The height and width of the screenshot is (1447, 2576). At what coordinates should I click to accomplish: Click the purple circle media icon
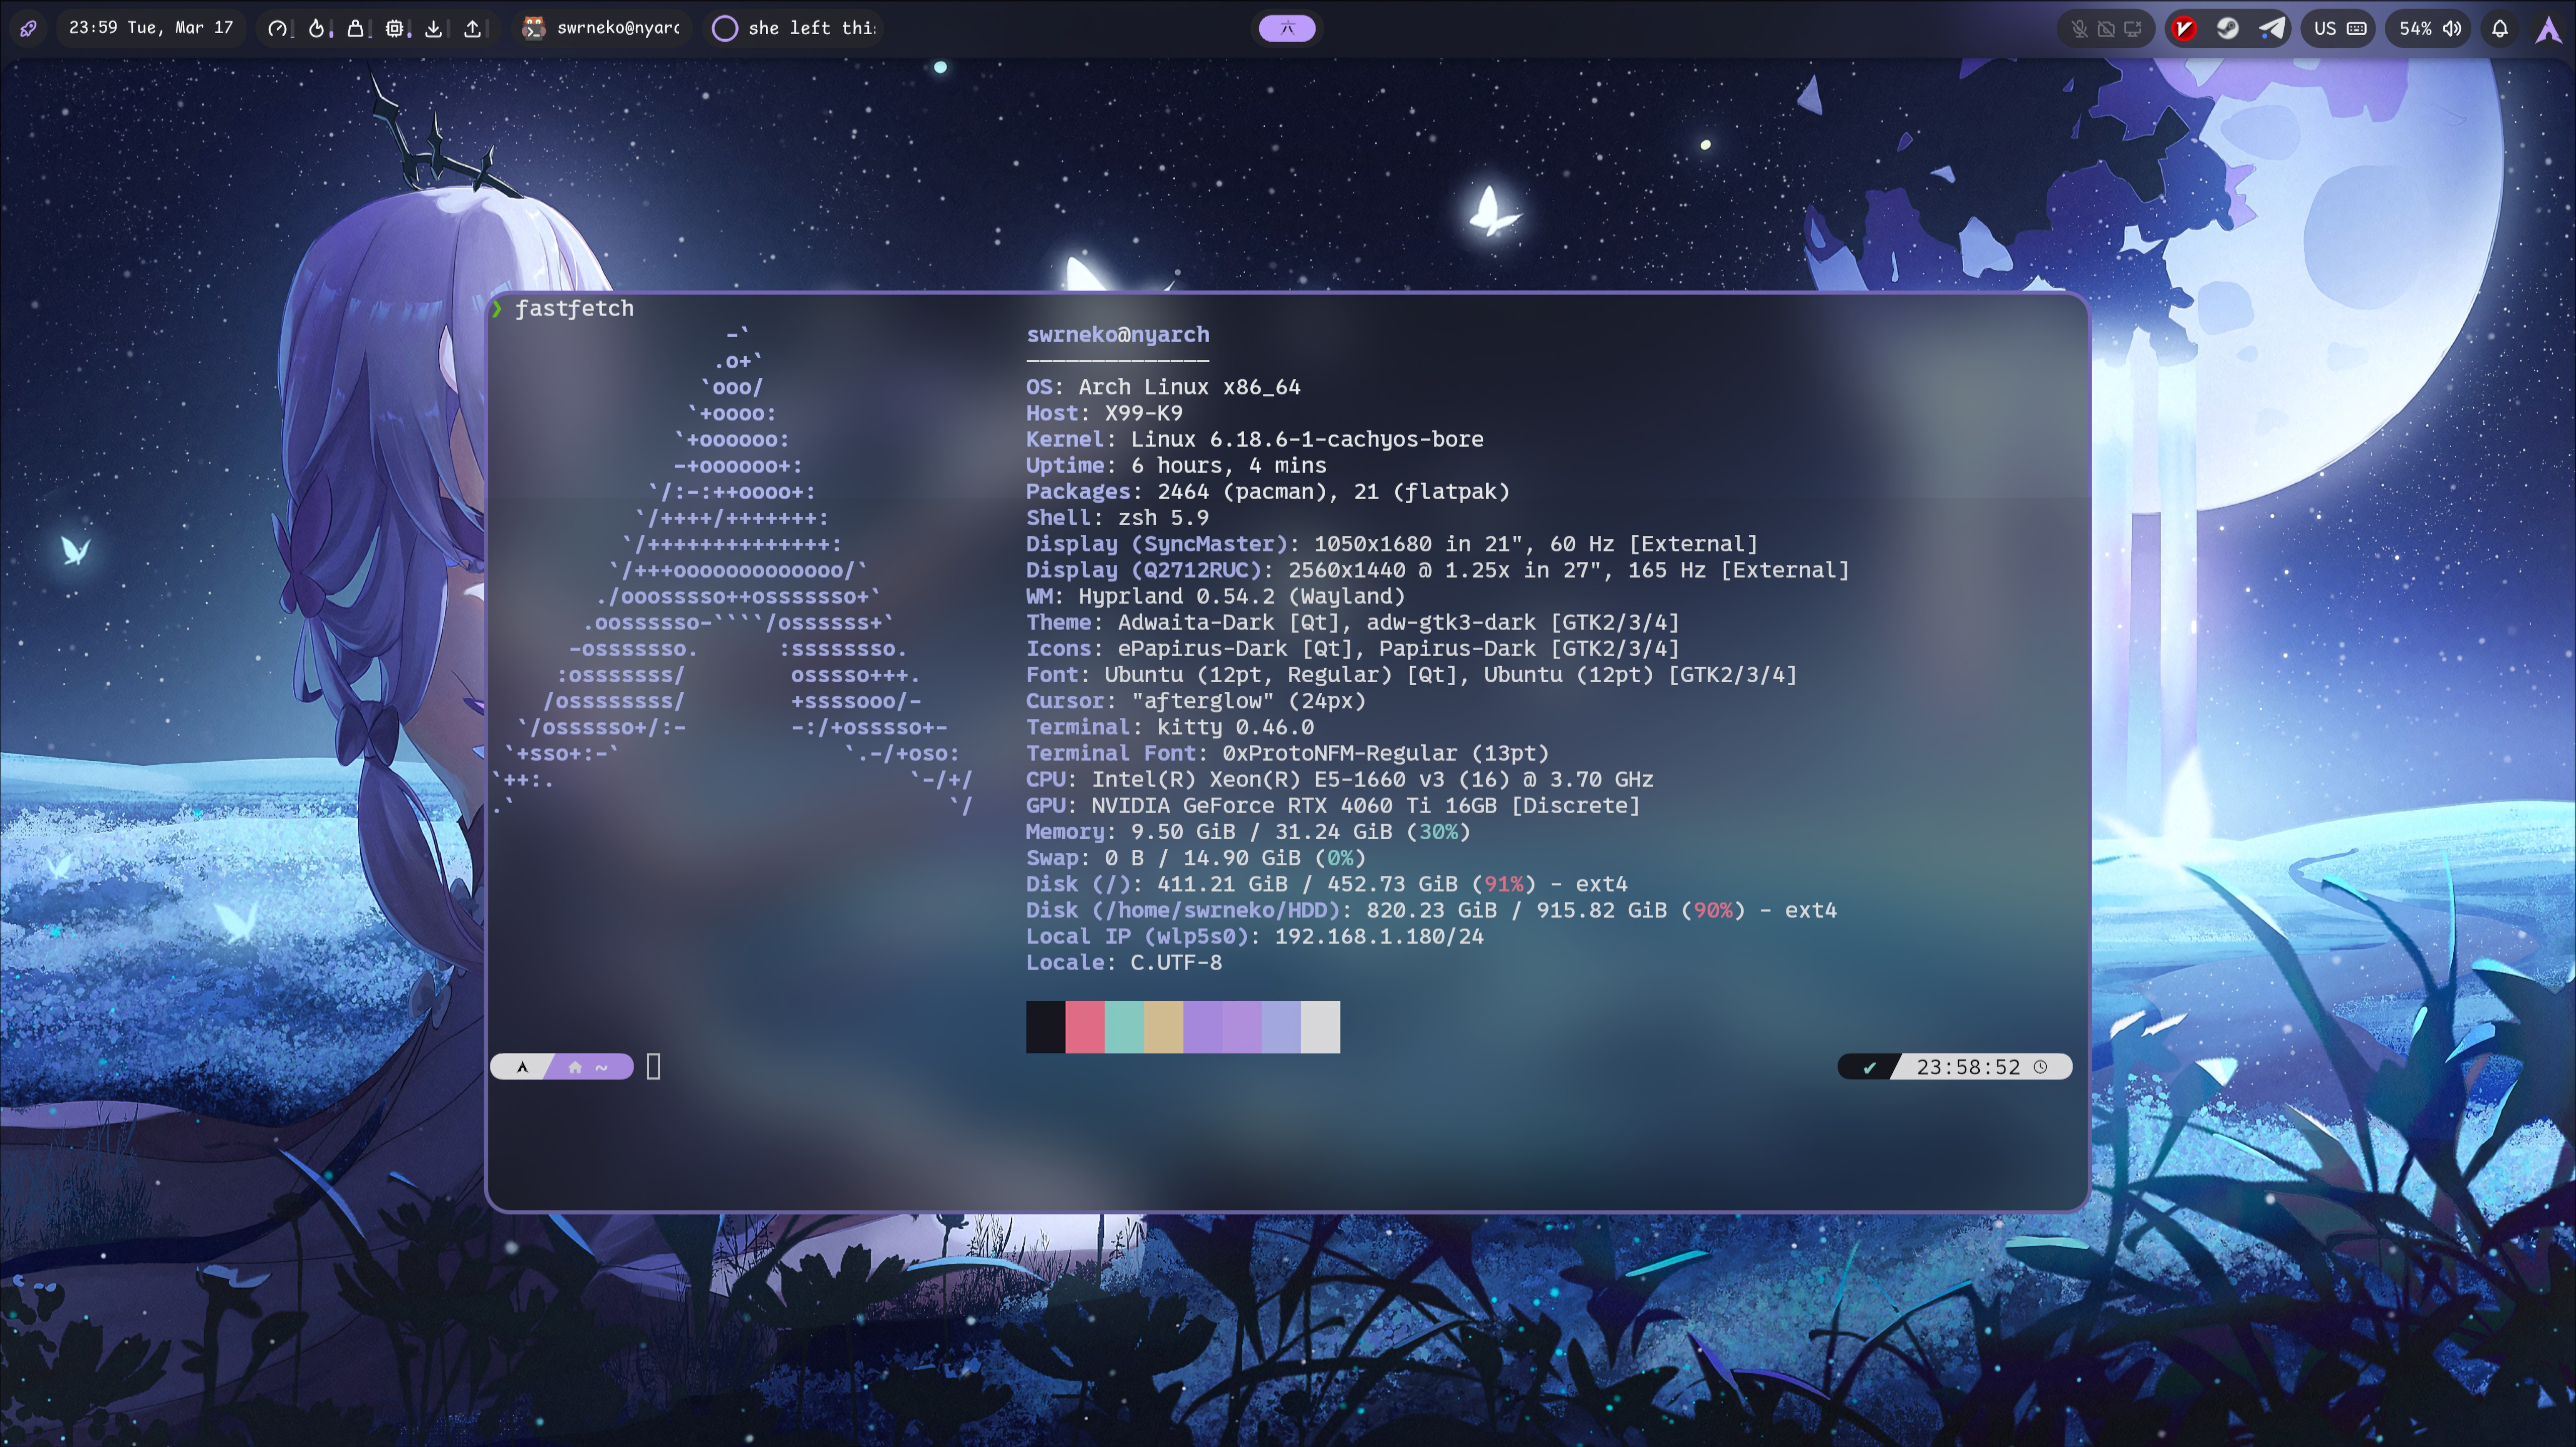pos(724,29)
